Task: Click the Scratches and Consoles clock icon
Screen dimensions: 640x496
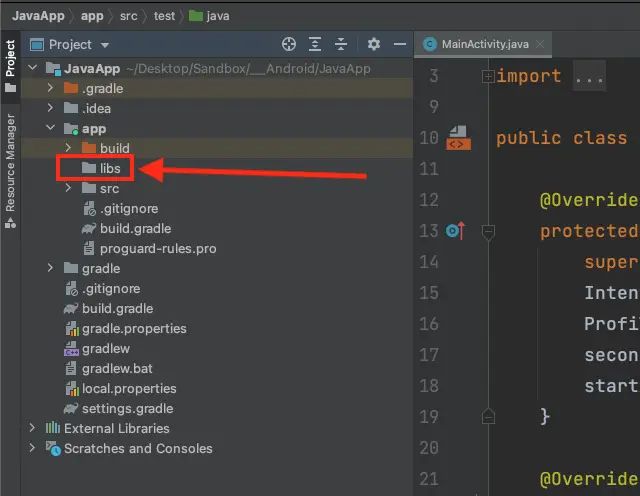Action: 53,448
